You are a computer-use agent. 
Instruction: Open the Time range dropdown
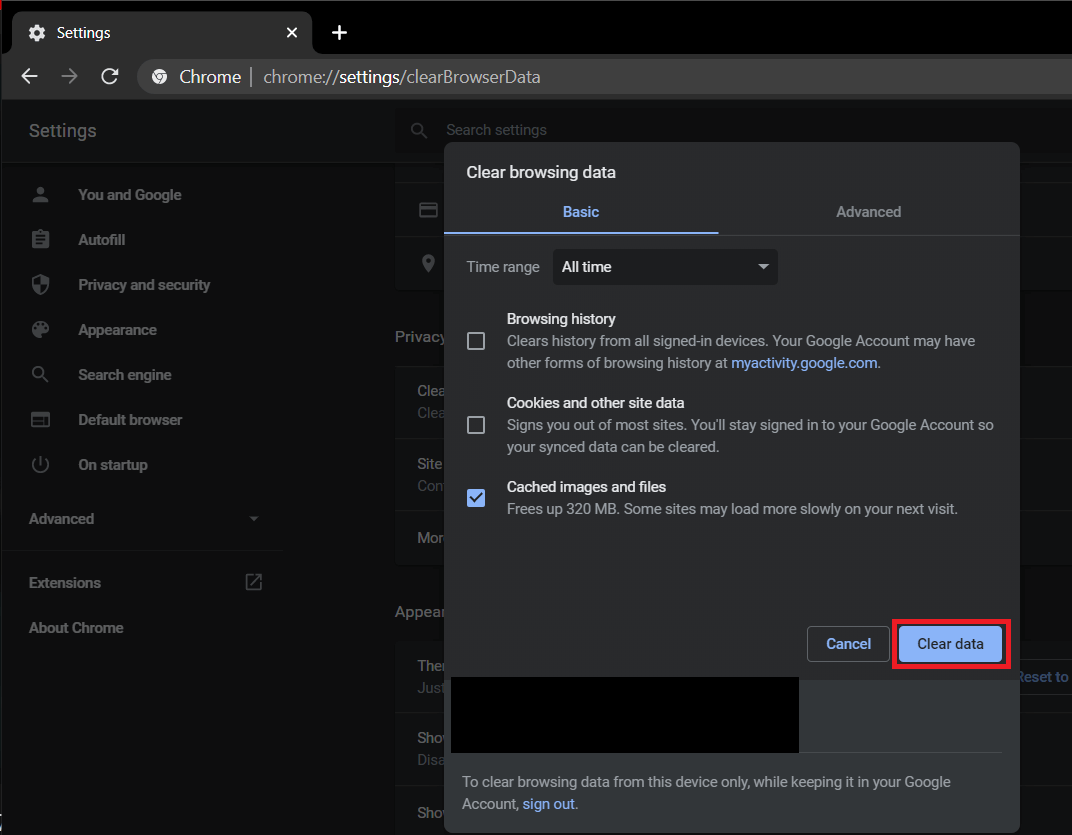[x=665, y=267]
